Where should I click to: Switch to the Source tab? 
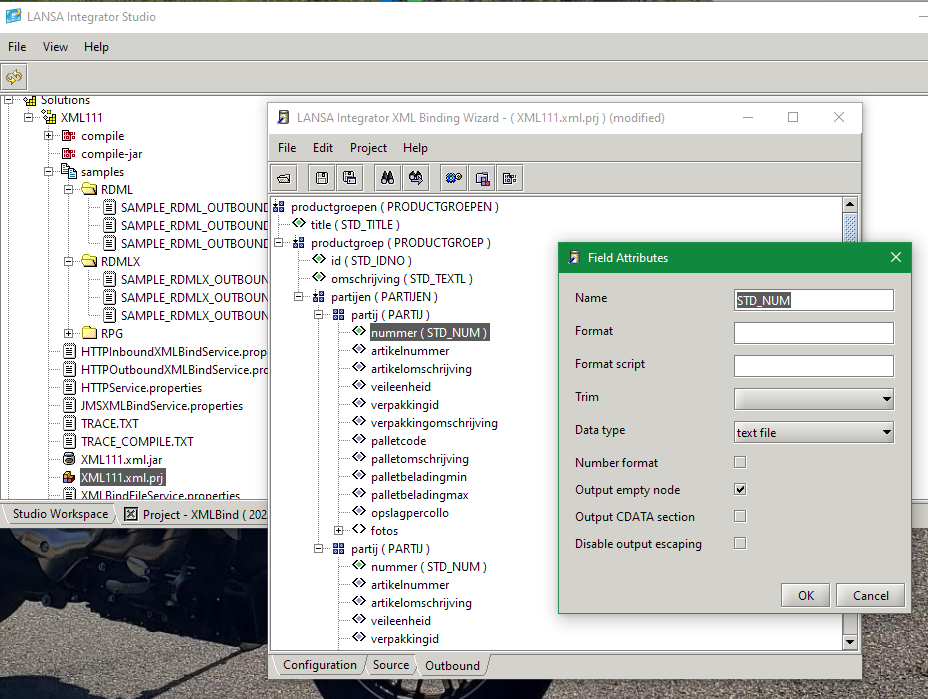391,665
